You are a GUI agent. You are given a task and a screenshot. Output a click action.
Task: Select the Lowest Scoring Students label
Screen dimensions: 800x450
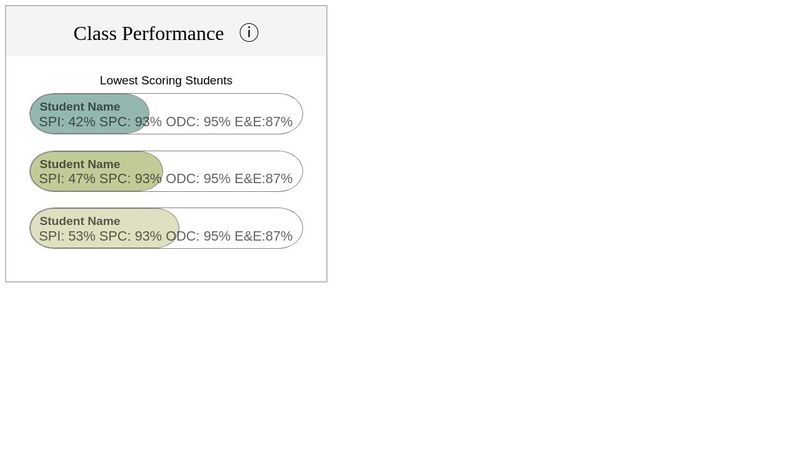[x=166, y=80]
